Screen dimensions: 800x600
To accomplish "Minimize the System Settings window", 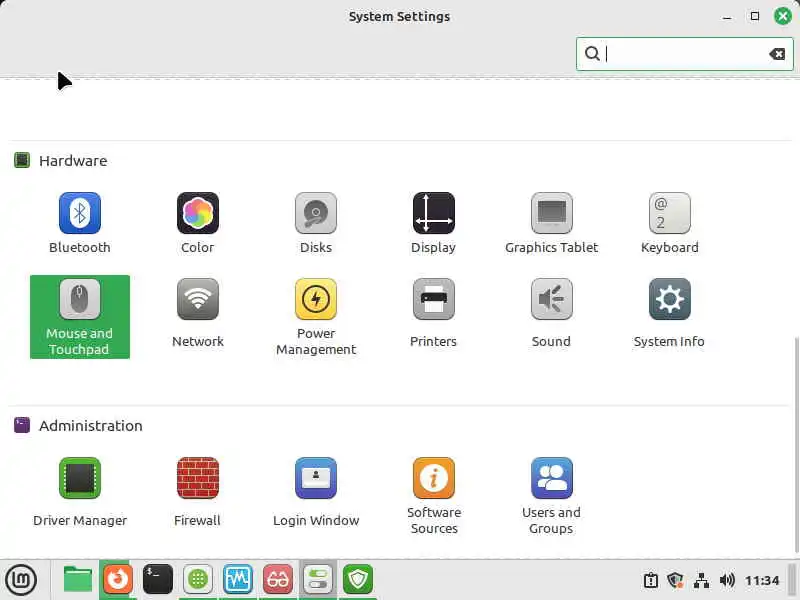I will (x=727, y=16).
